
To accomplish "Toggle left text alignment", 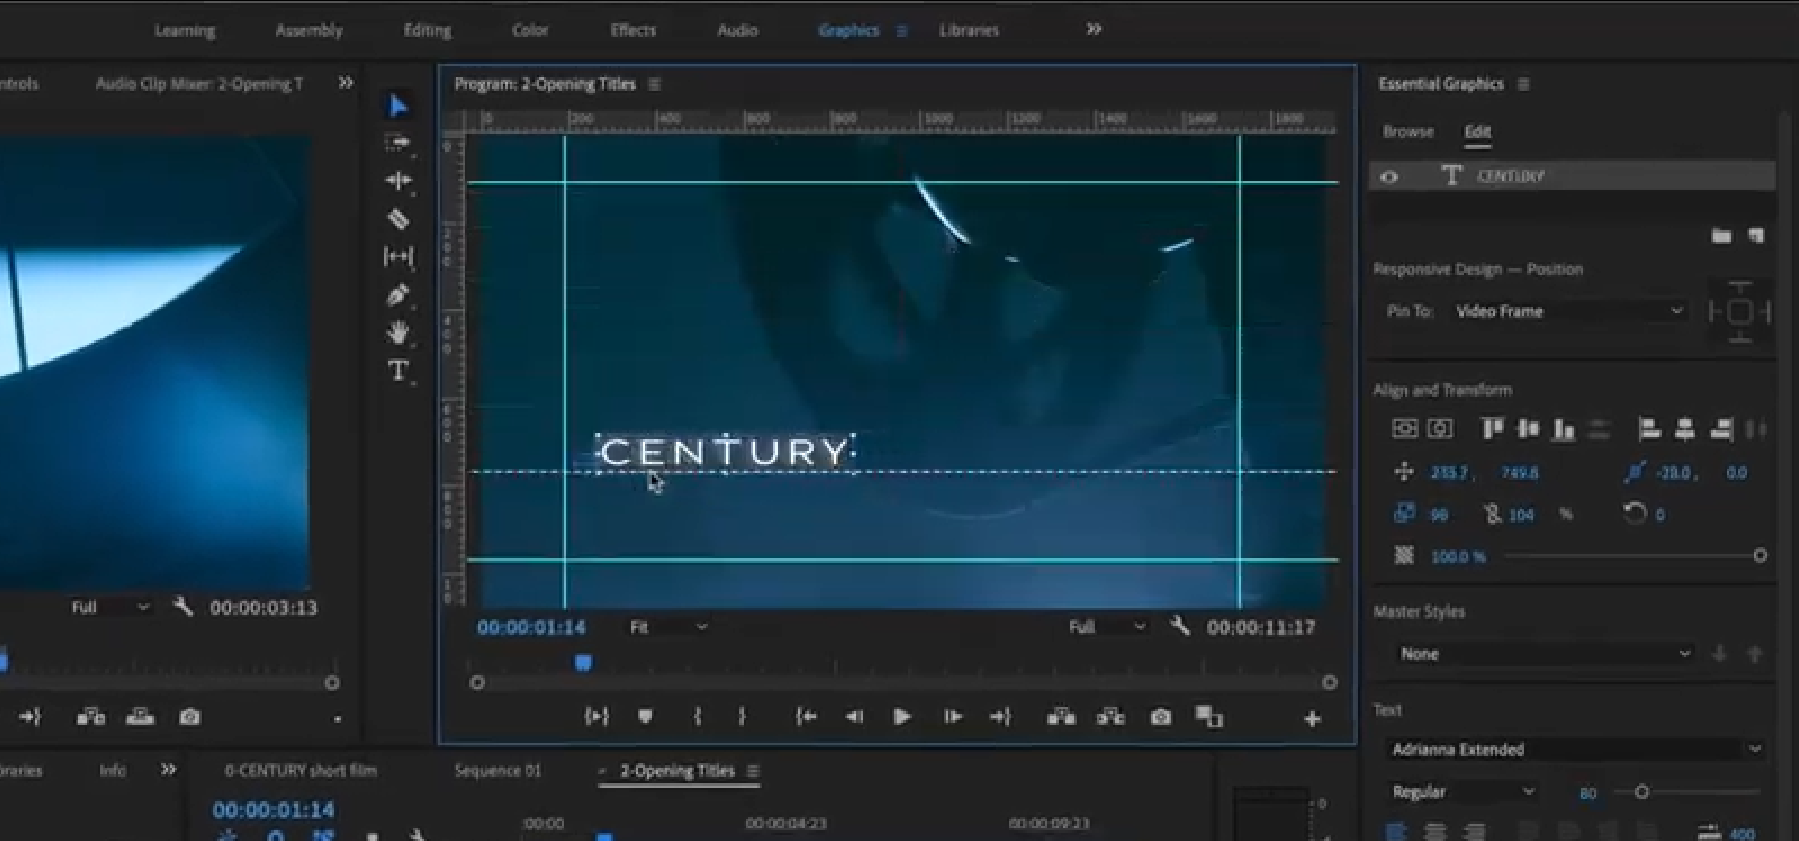I will 1396,830.
